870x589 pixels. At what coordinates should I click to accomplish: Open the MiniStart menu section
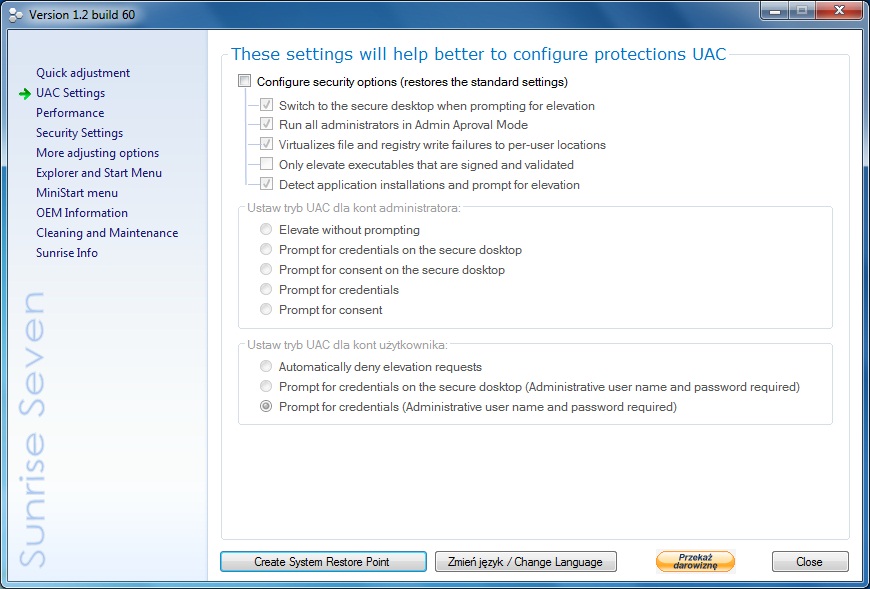pyautogui.click(x=77, y=193)
